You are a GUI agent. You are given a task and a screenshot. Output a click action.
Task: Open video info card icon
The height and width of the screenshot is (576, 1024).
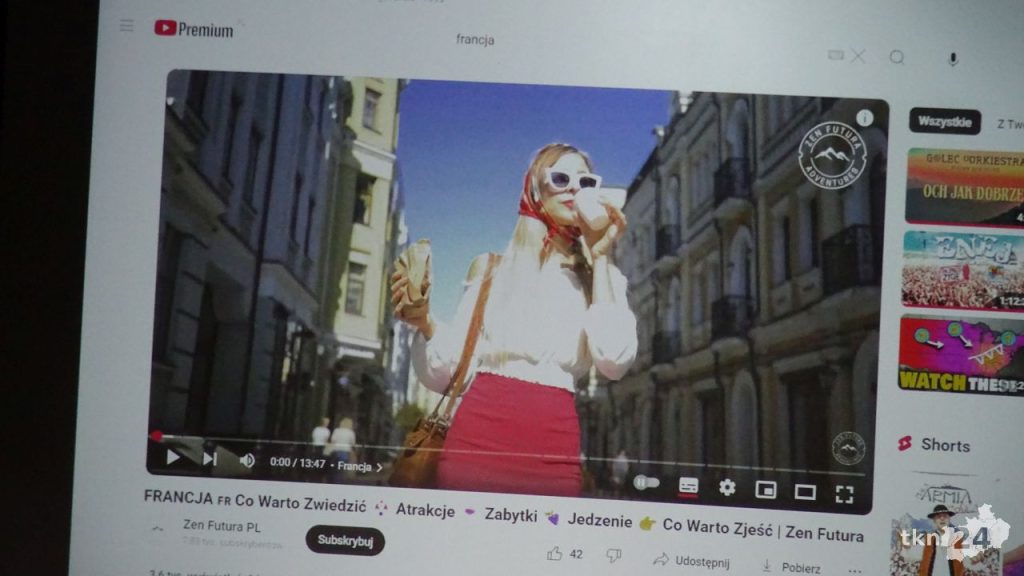click(x=864, y=118)
